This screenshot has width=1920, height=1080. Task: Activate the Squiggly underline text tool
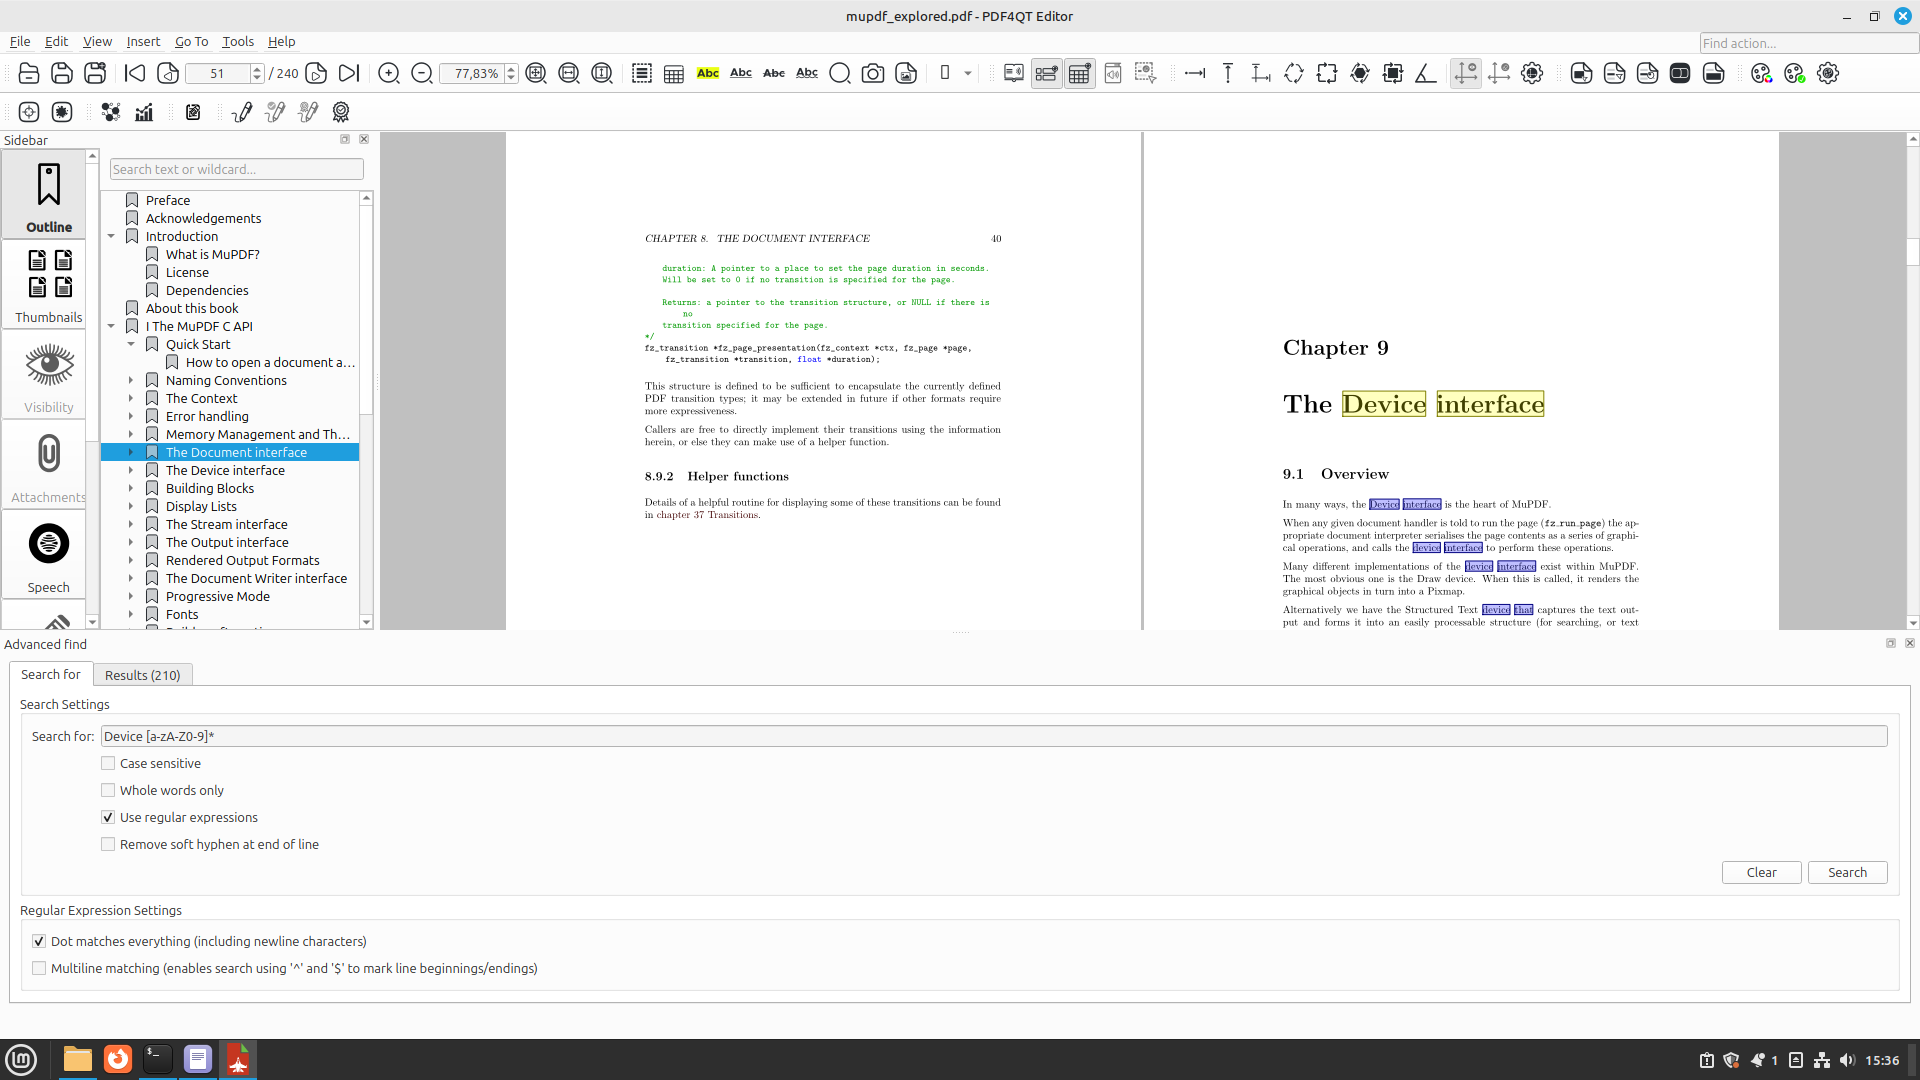[x=807, y=73]
